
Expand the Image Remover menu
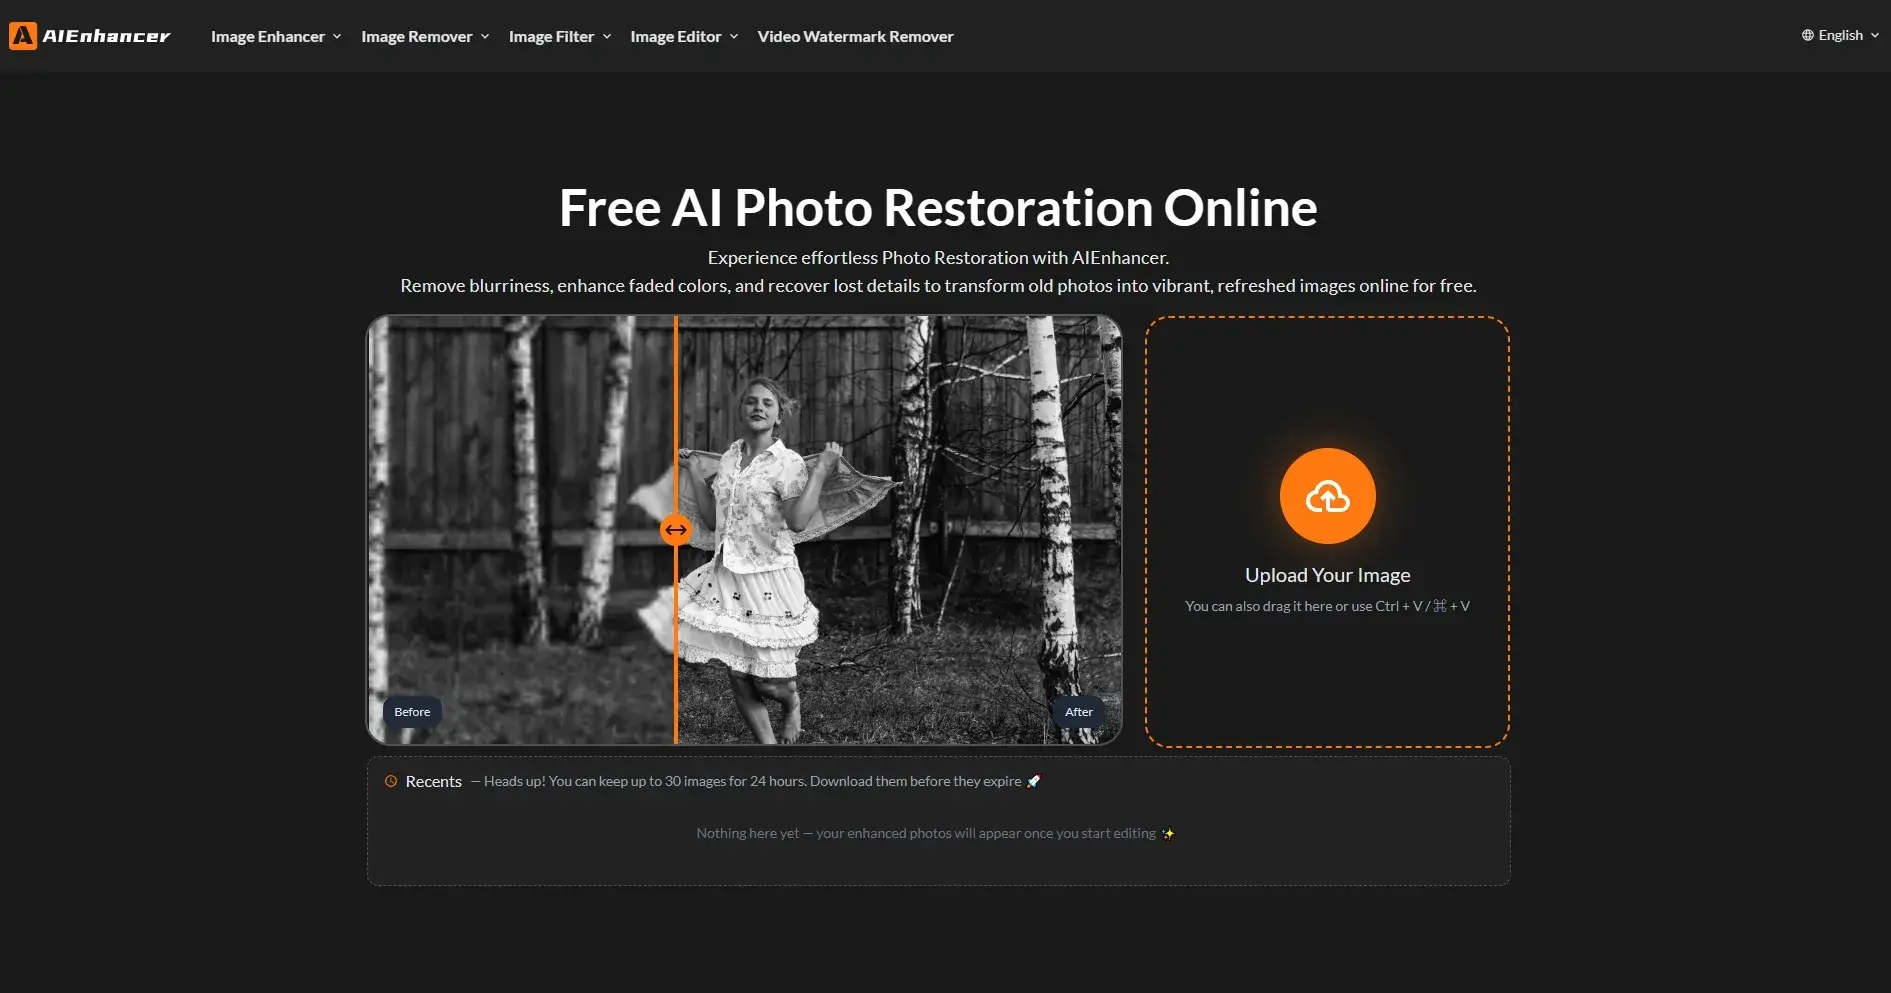click(417, 36)
